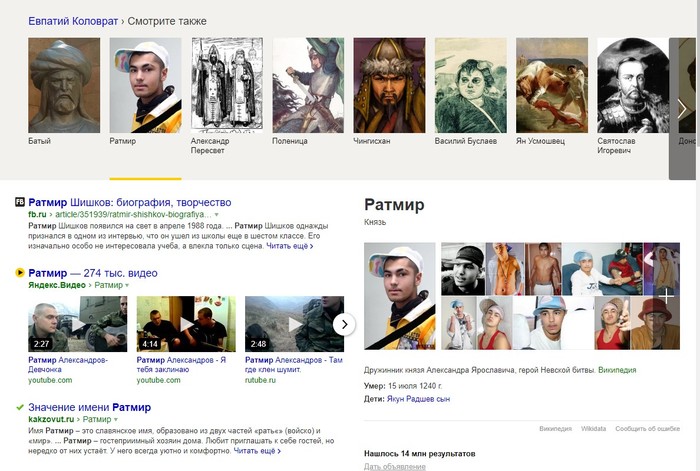Viewport: 700px width, 471px height.
Task: Click the Умер: 15 июля 1240 г. text
Action: (x=403, y=386)
